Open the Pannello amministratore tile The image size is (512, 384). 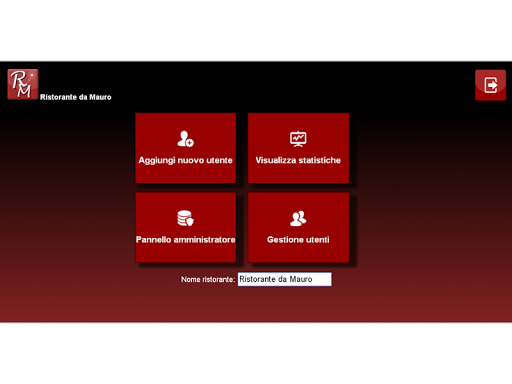click(x=186, y=227)
